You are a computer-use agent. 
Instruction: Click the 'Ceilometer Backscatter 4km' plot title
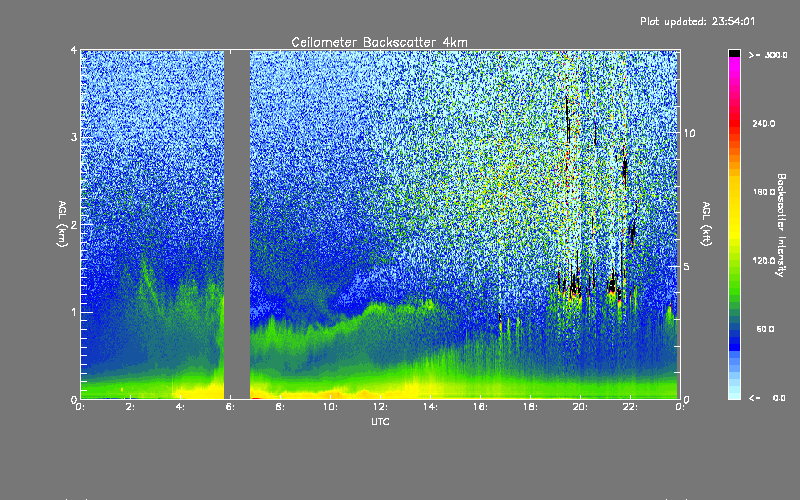[x=379, y=42]
